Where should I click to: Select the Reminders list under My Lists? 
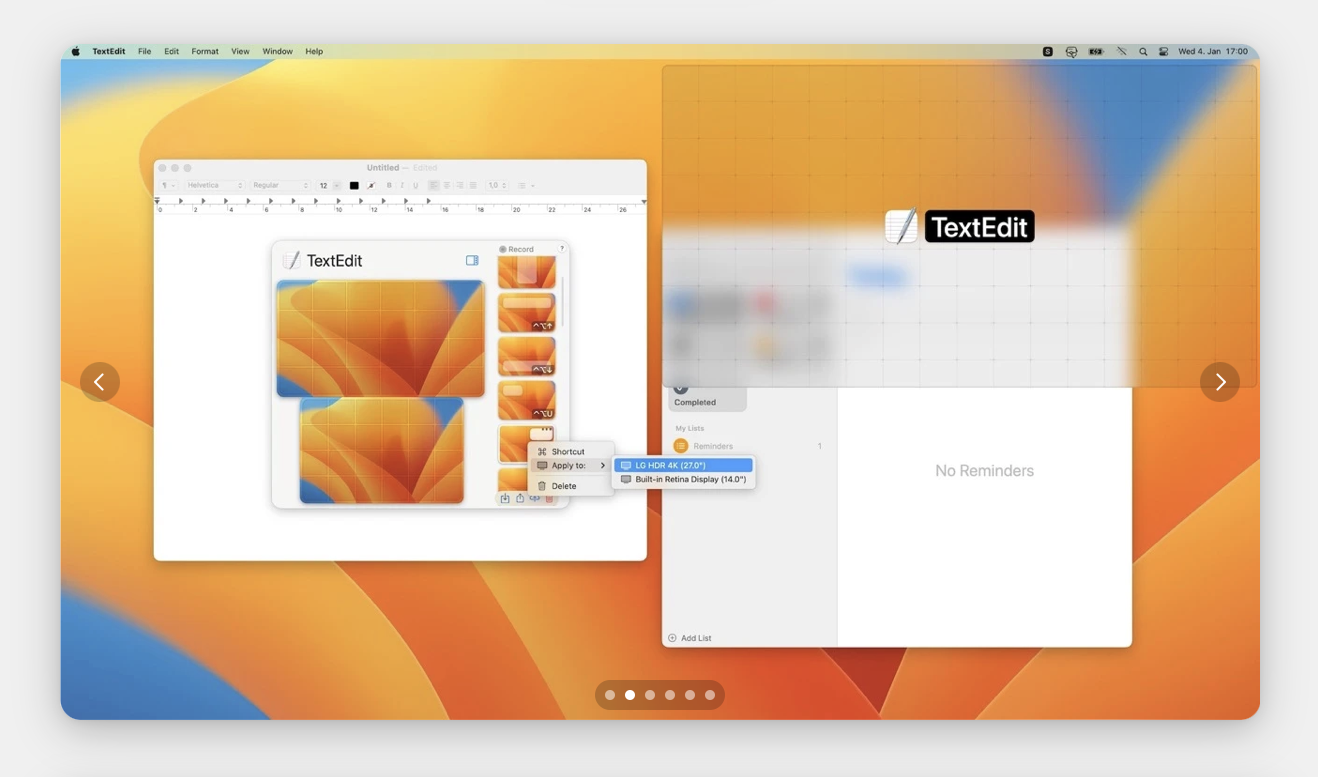(x=749, y=446)
